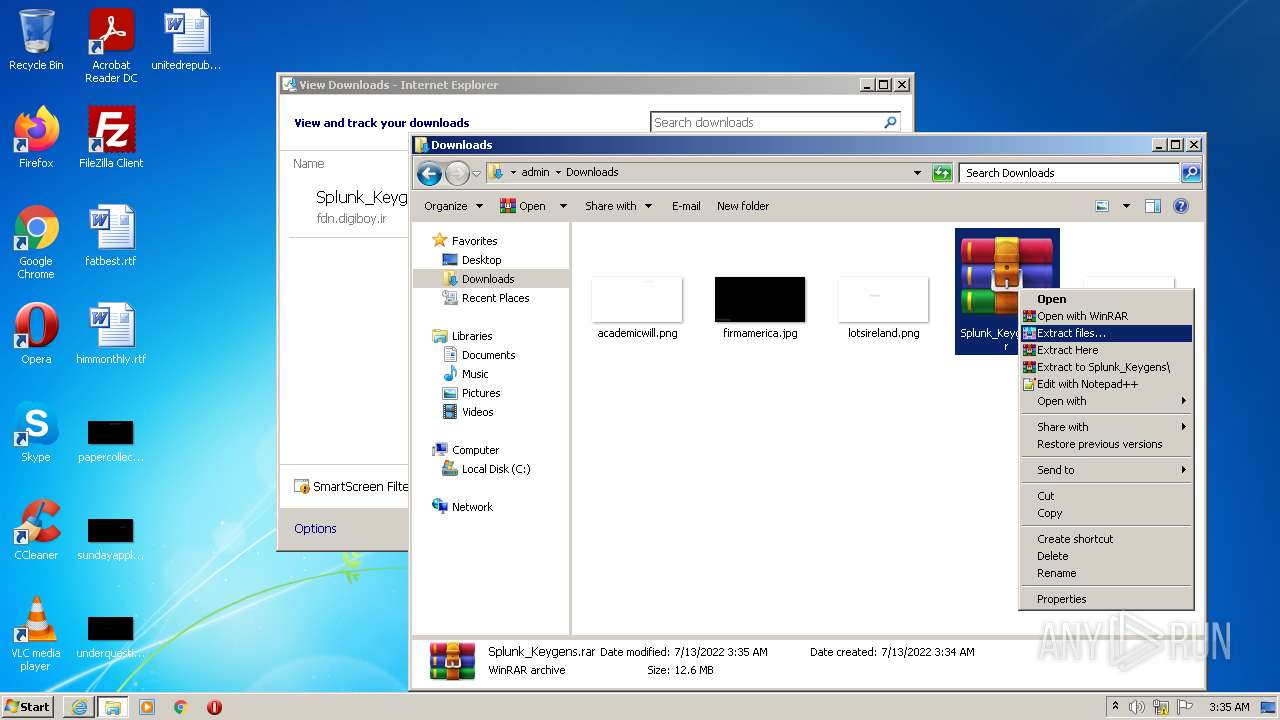The height and width of the screenshot is (720, 1280).
Task: Go back in Downloads explorer
Action: [429, 173]
